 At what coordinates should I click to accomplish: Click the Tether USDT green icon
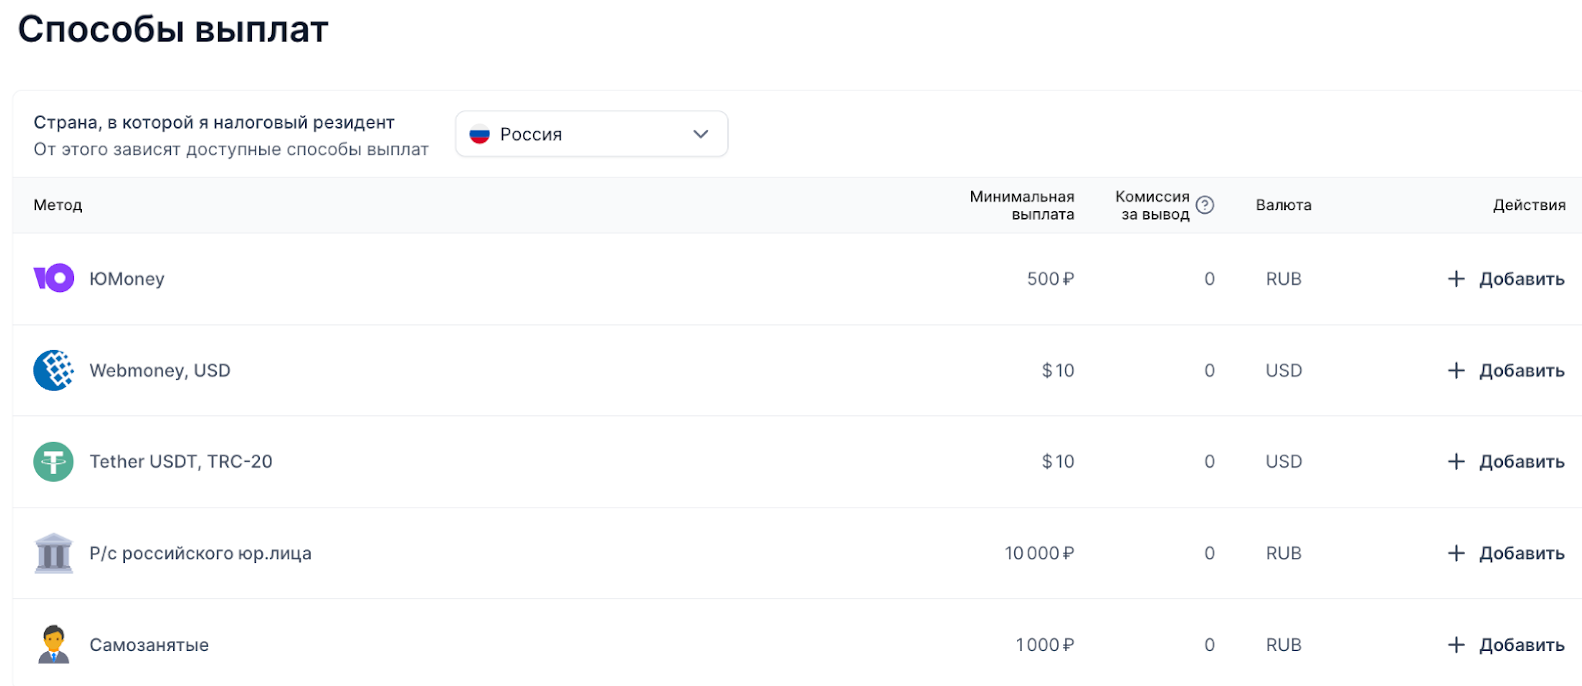[x=54, y=462]
